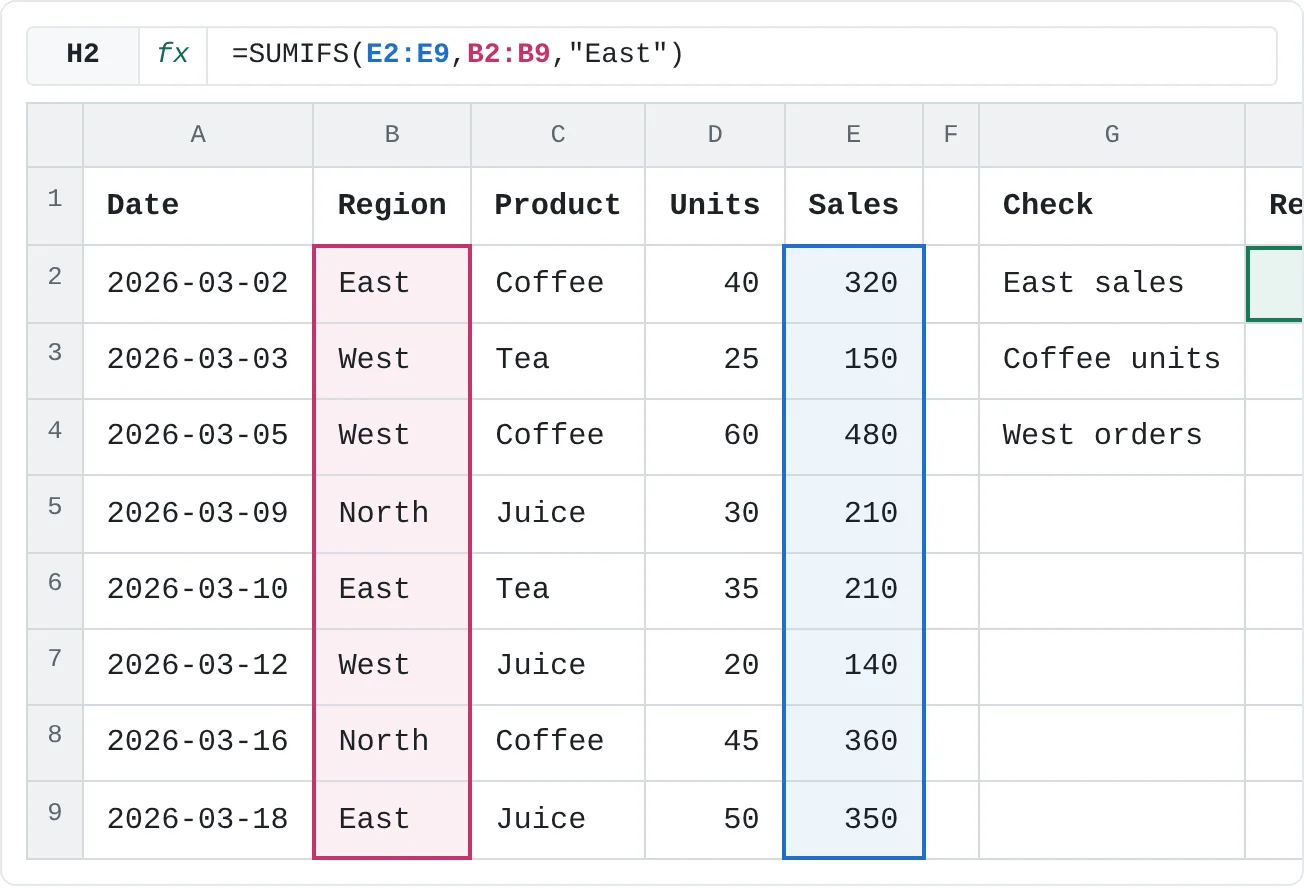
Task: Select the active cell H2
Action: click(1275, 284)
